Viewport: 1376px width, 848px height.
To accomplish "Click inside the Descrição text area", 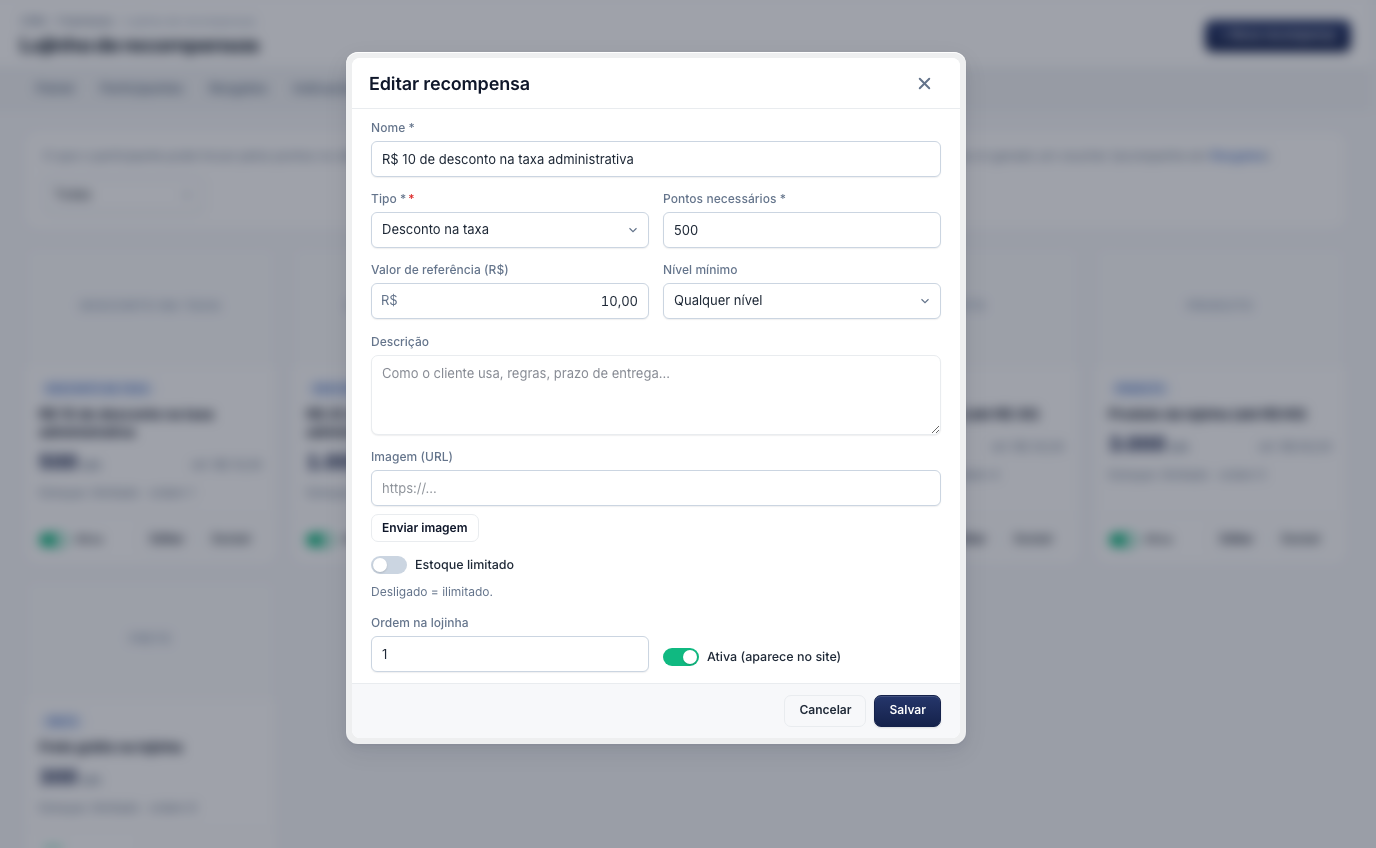I will (x=656, y=395).
